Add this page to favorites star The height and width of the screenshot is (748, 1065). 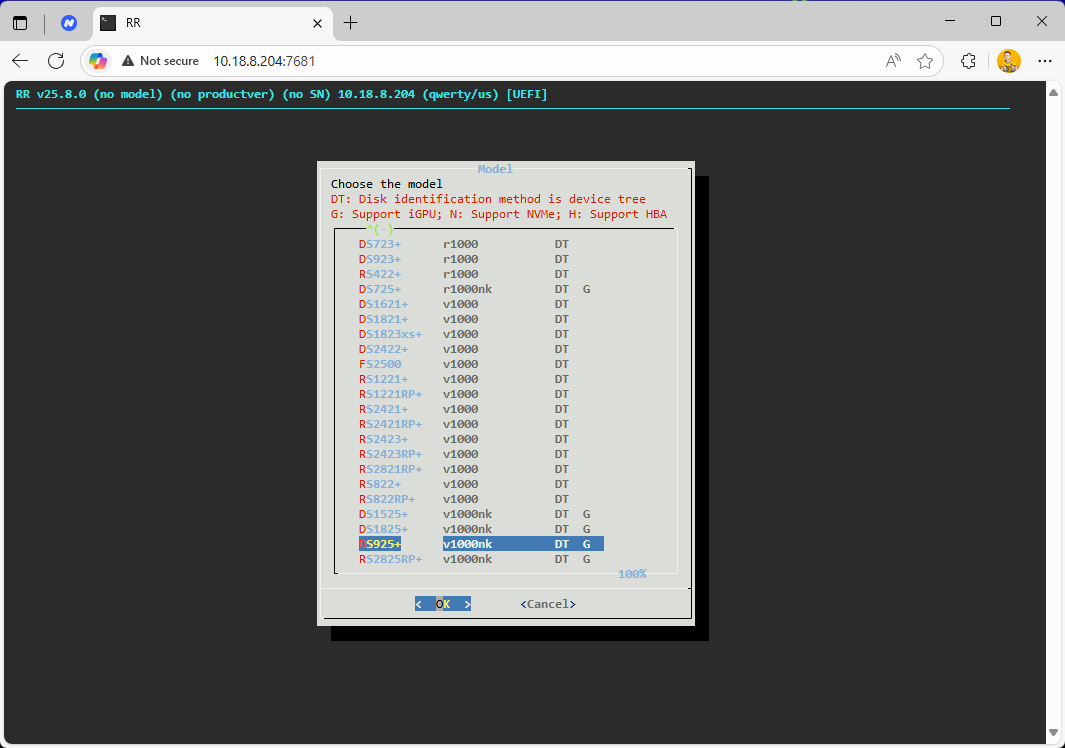(924, 61)
